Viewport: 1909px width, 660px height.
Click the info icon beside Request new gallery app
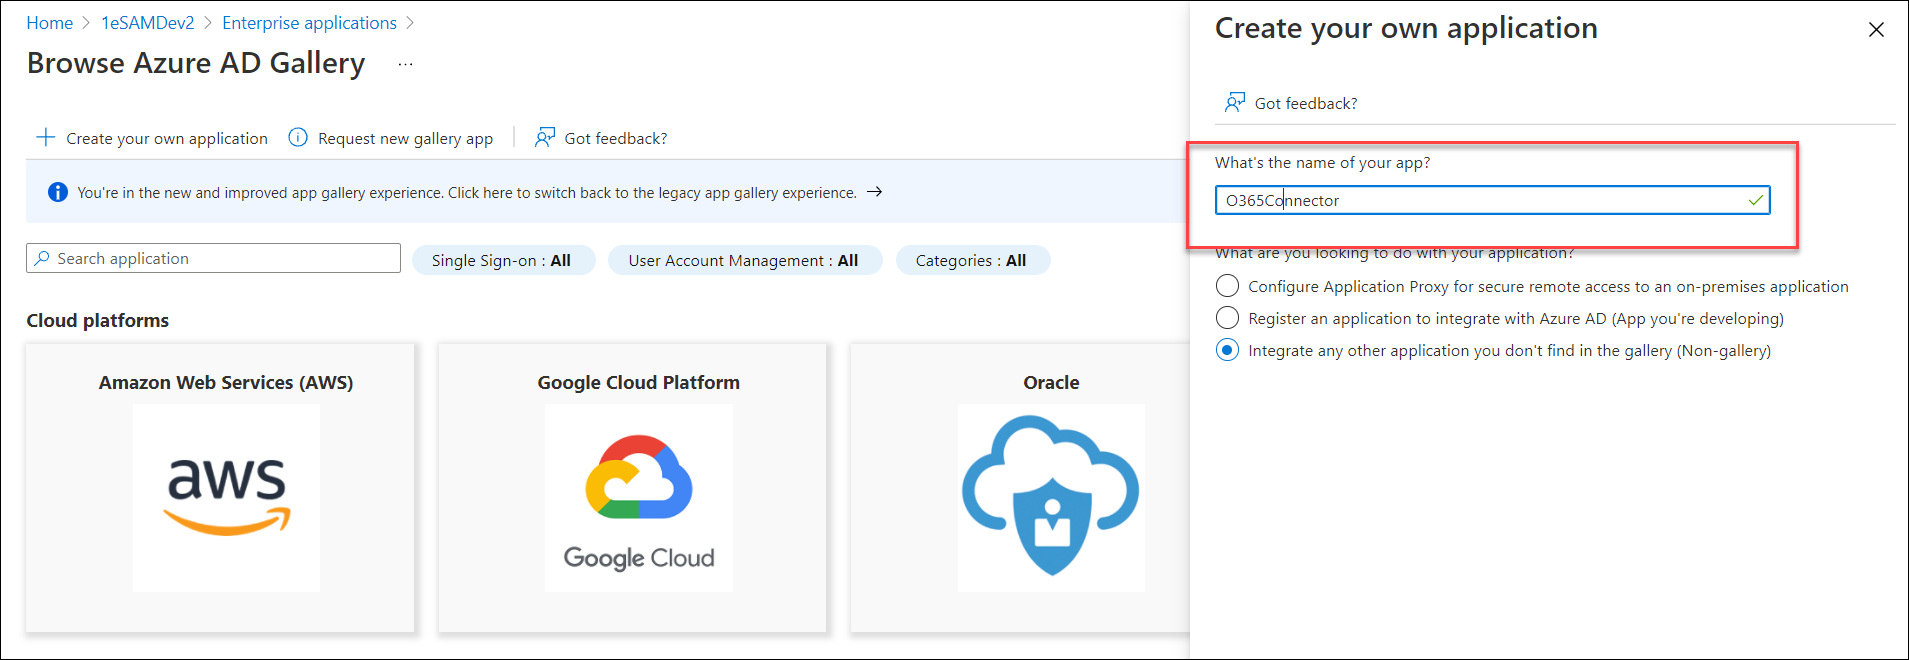click(x=298, y=137)
